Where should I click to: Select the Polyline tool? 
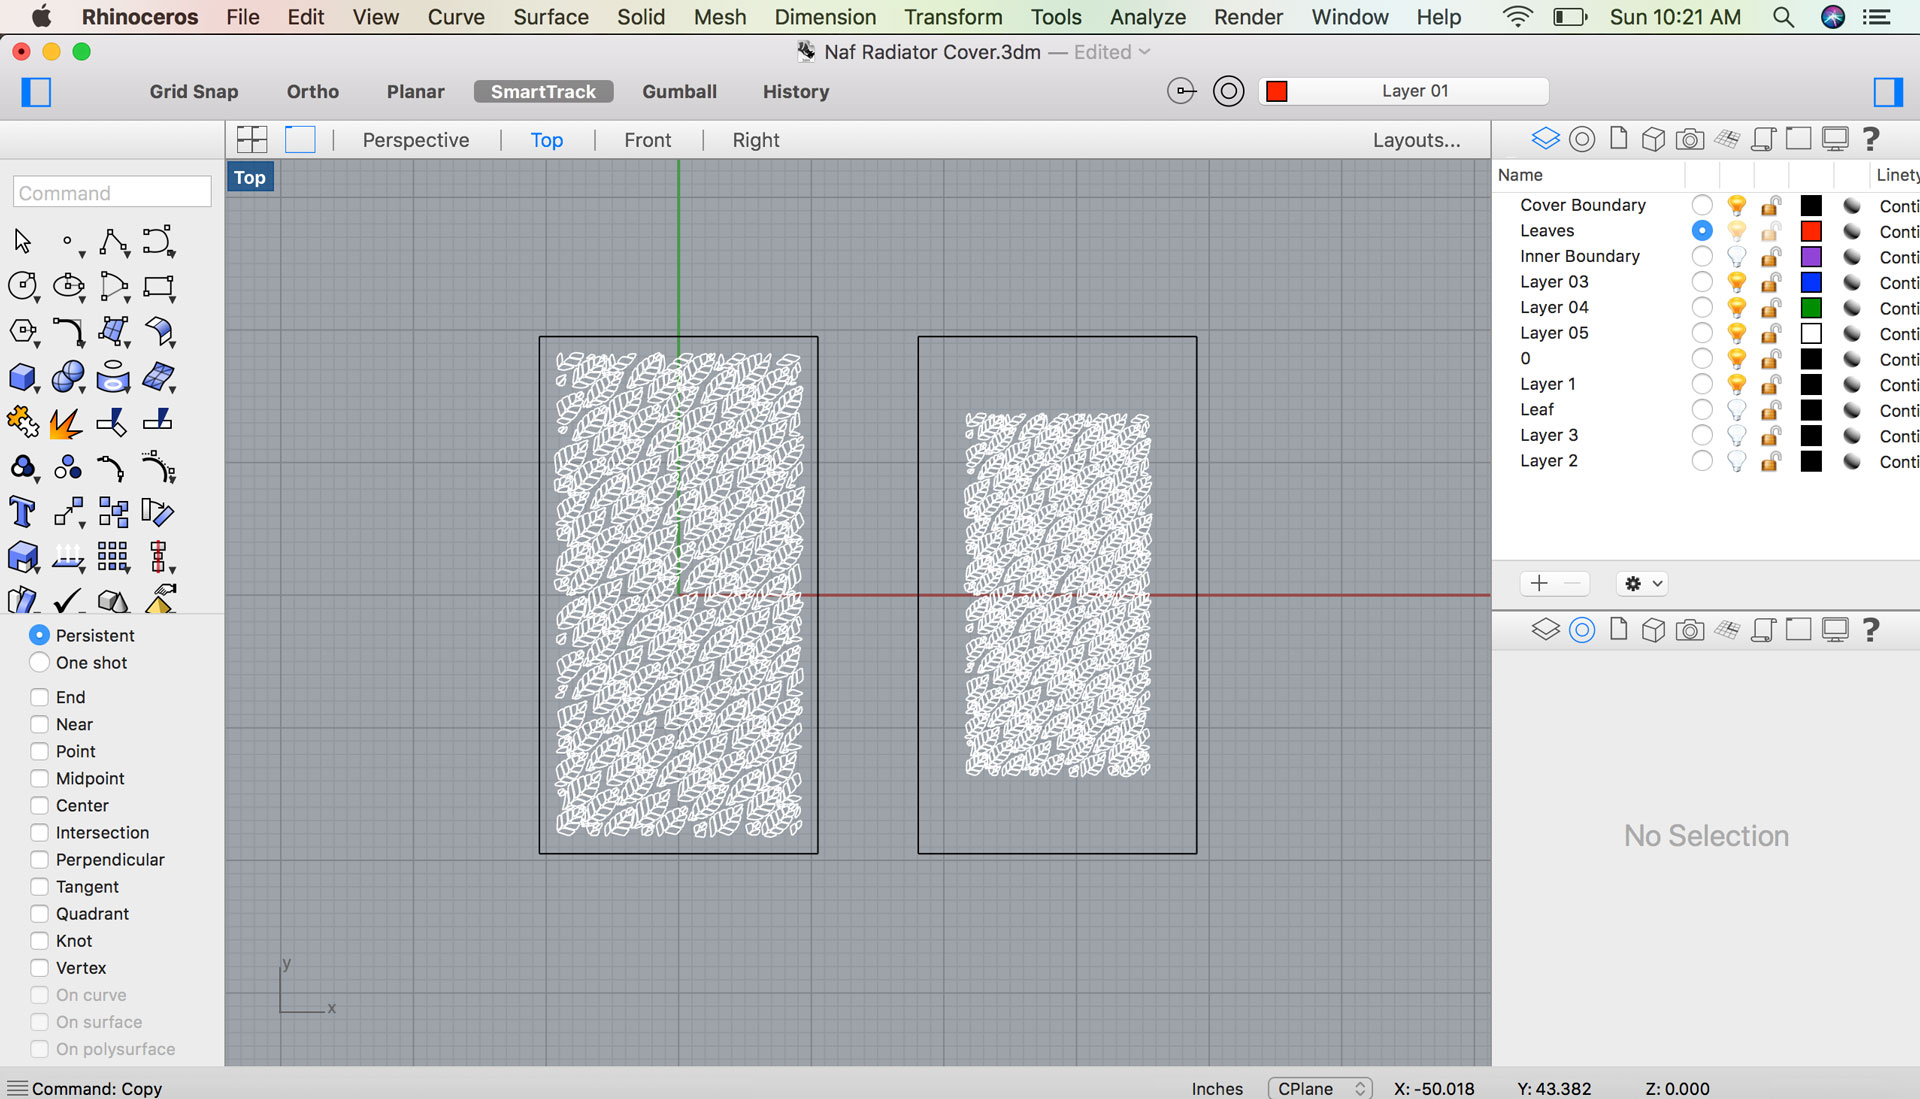(x=113, y=242)
